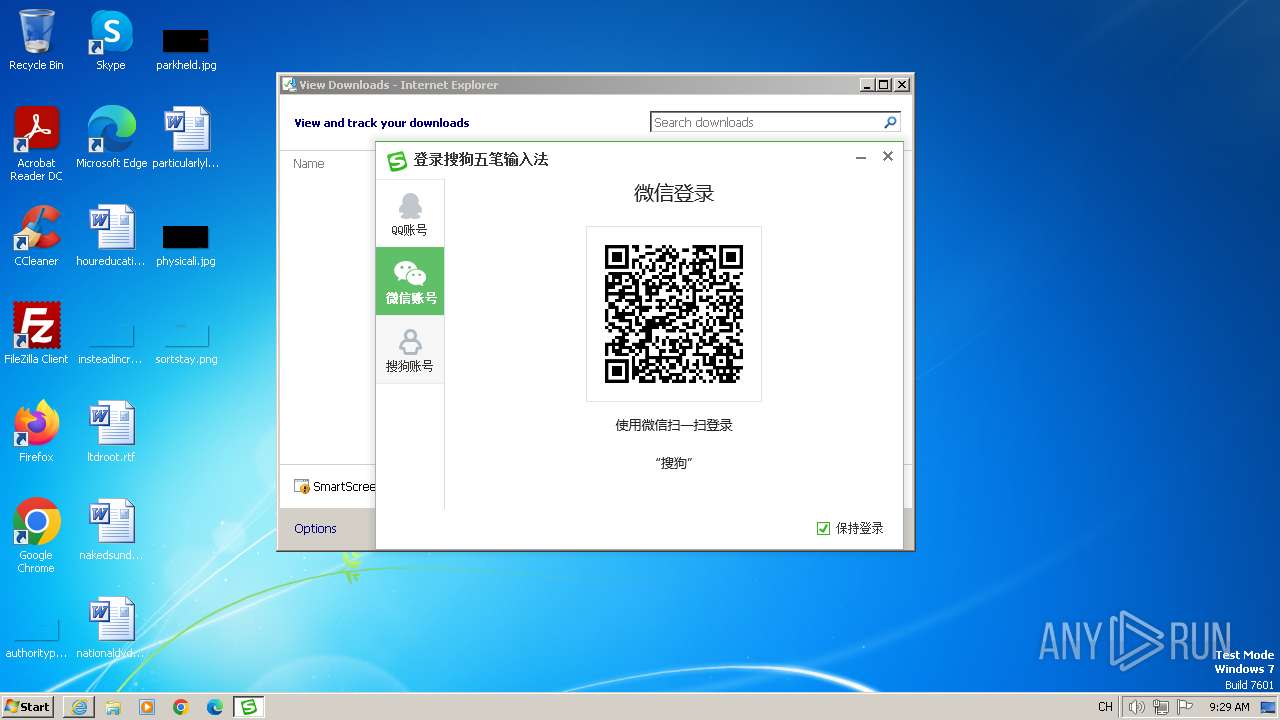Image resolution: width=1280 pixels, height=720 pixels.
Task: Select the 搜狗账号 login tab
Action: 410,349
